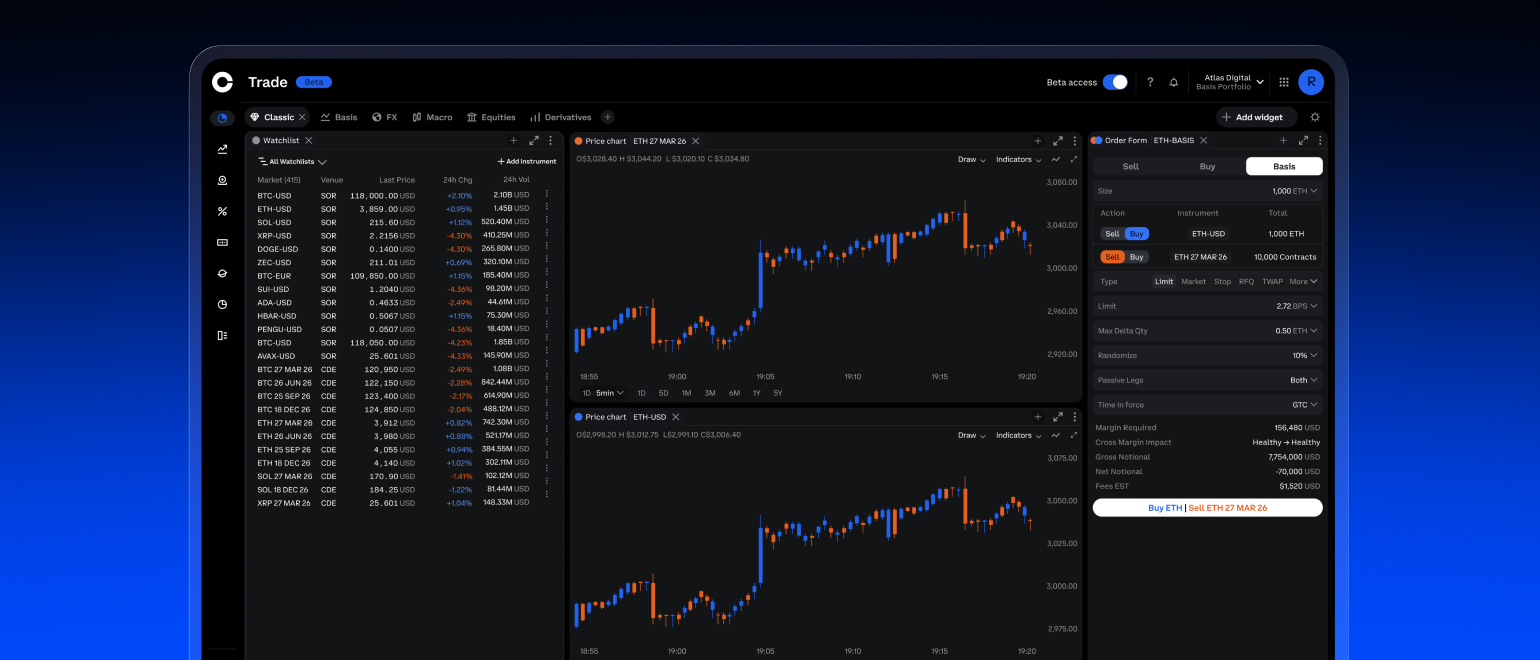
Task: Toggle the Beta access switch
Action: [x=1117, y=82]
